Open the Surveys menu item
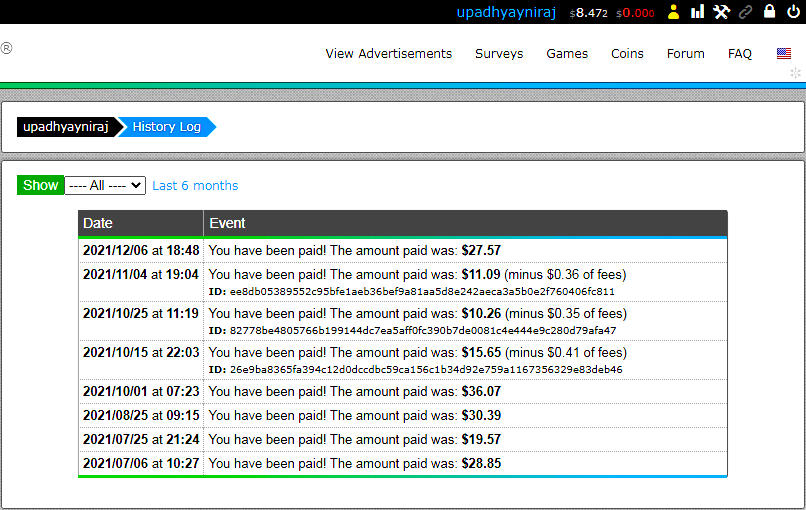This screenshot has width=806, height=510. [x=499, y=54]
